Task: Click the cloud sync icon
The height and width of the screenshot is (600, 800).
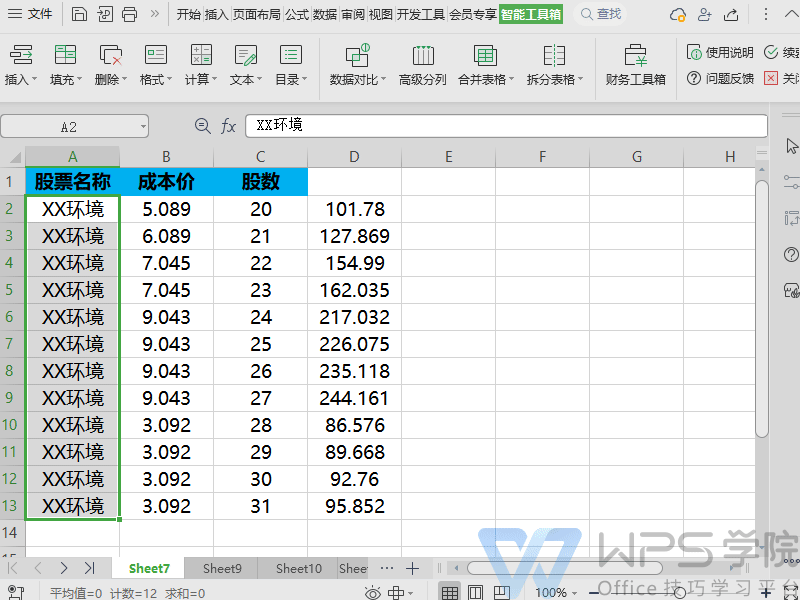Action: (x=678, y=14)
